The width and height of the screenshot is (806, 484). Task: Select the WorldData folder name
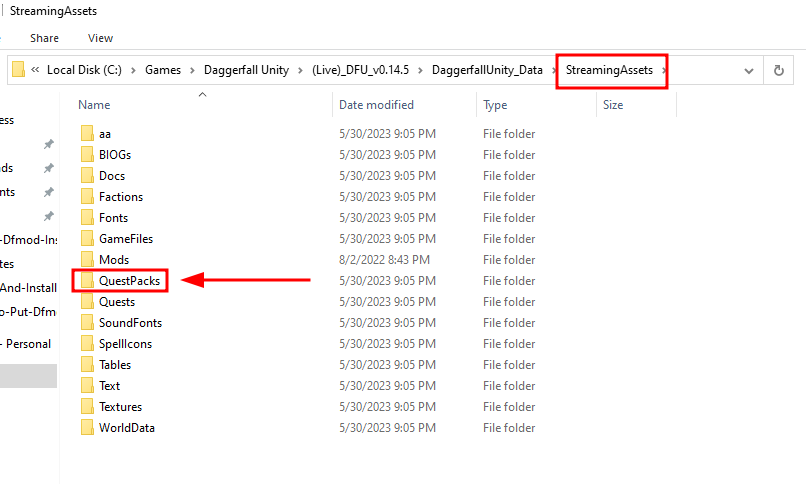[127, 427]
